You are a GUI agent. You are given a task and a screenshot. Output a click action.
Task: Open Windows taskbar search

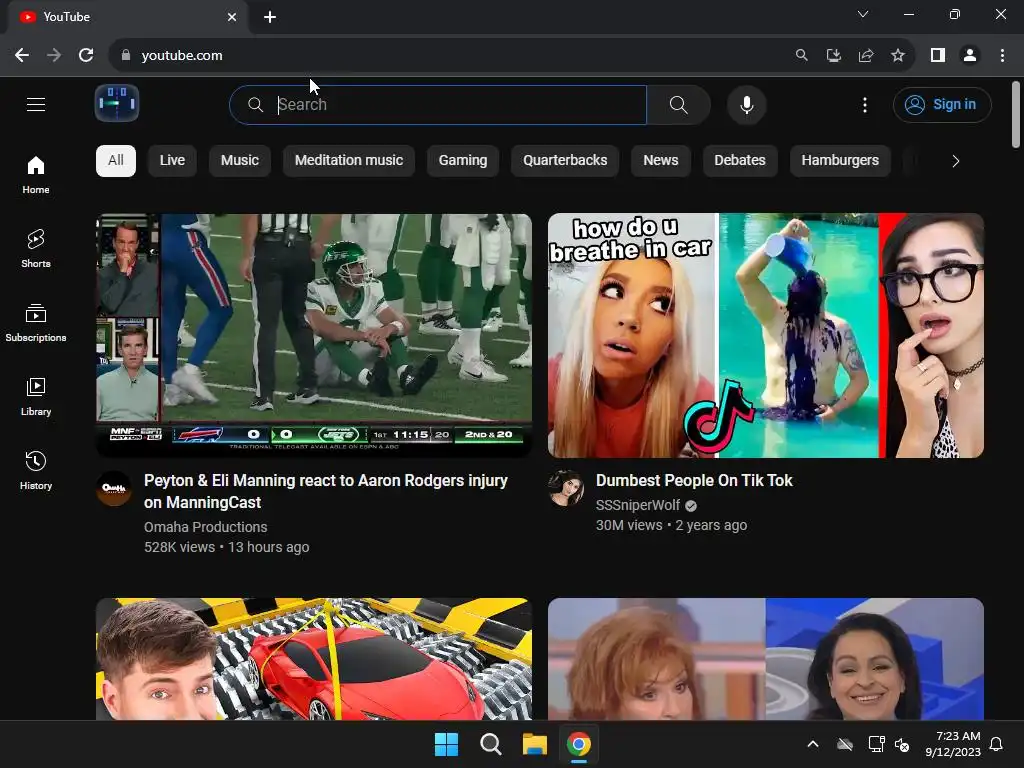[x=490, y=744]
